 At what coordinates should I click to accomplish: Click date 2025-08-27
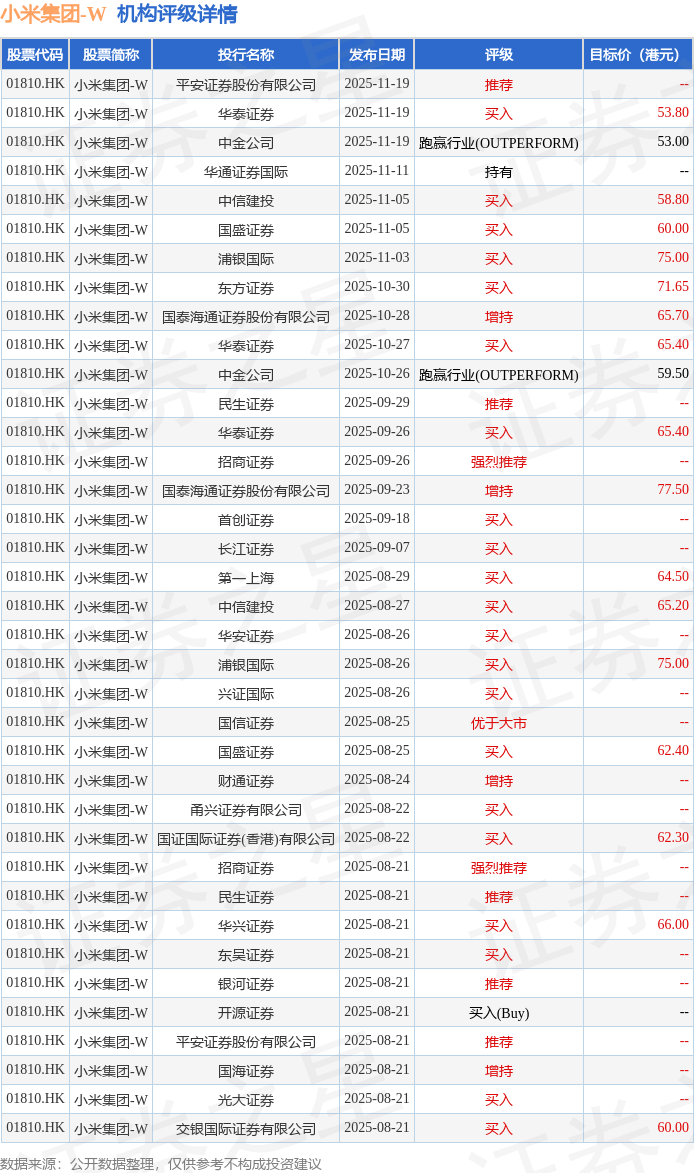(377, 606)
